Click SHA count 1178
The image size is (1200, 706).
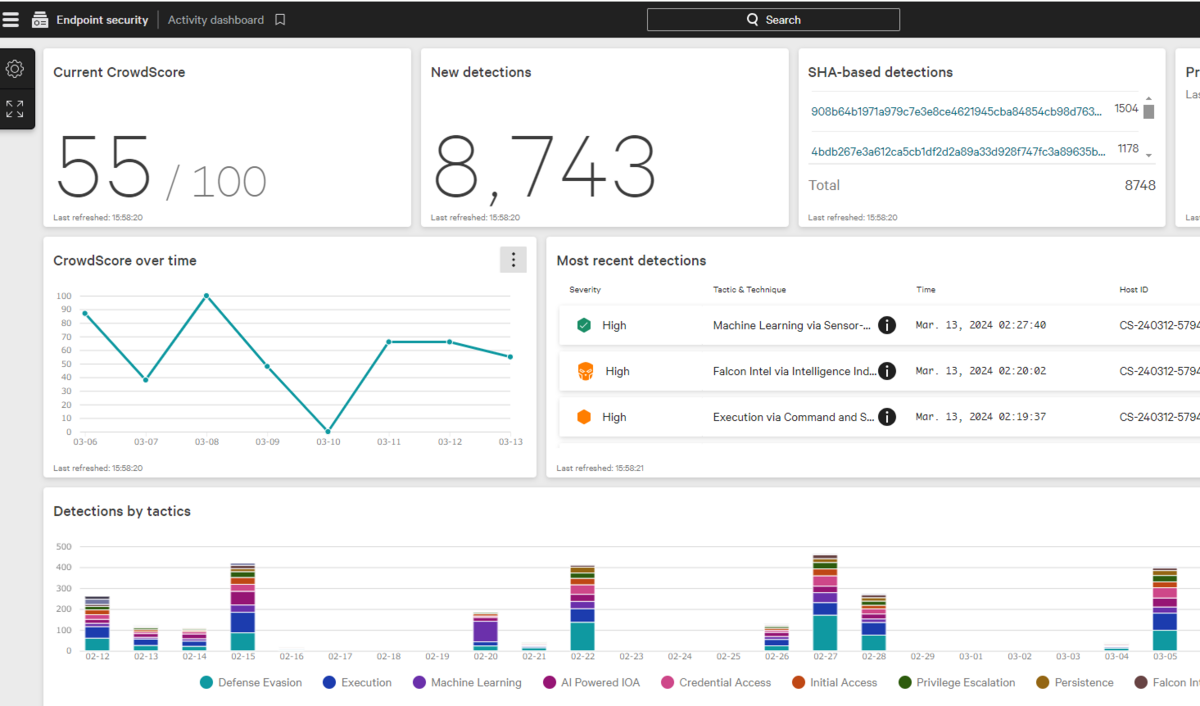[x=1128, y=148]
